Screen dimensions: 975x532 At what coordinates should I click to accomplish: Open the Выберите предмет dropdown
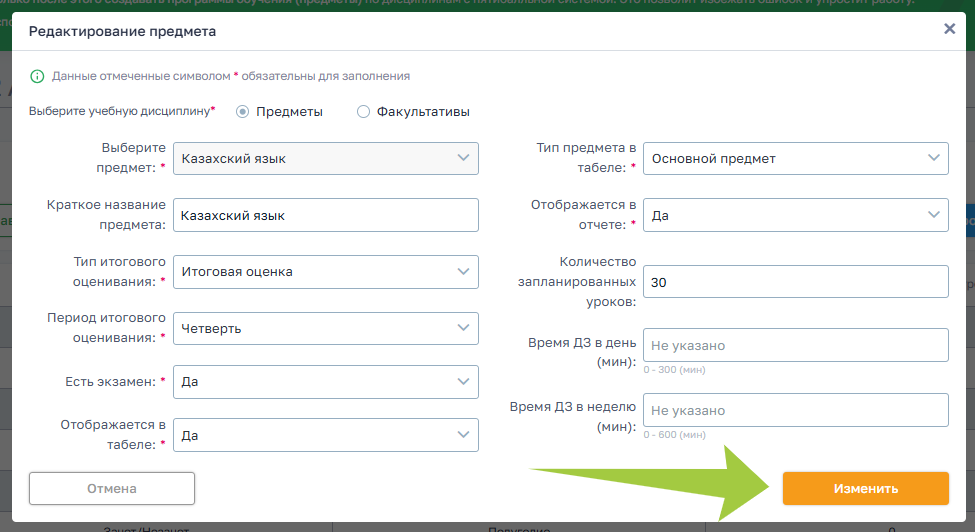(x=325, y=158)
